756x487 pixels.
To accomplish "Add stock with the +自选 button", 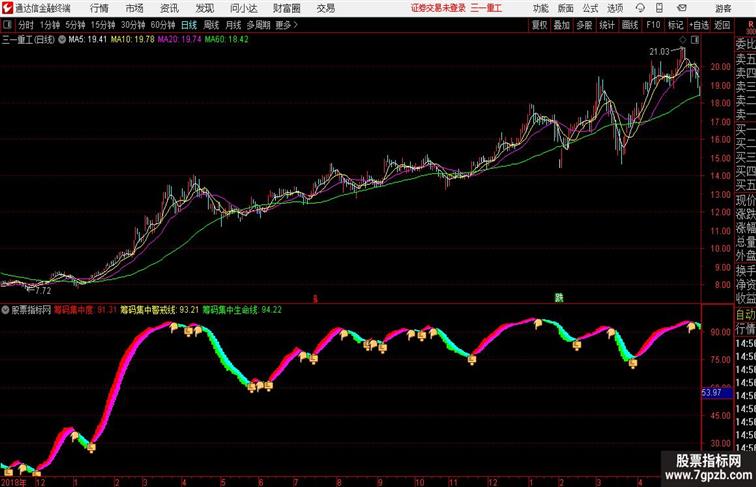I will click(x=699, y=25).
